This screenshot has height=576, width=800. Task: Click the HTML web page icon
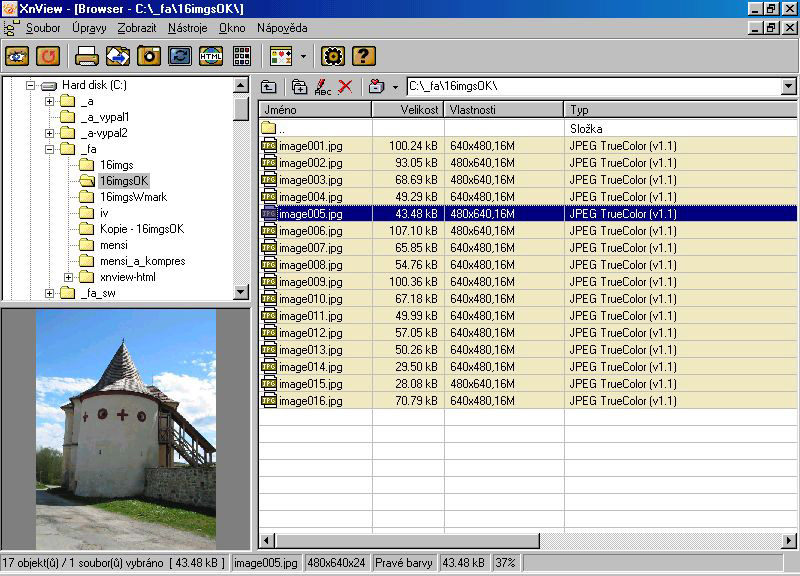click(211, 56)
